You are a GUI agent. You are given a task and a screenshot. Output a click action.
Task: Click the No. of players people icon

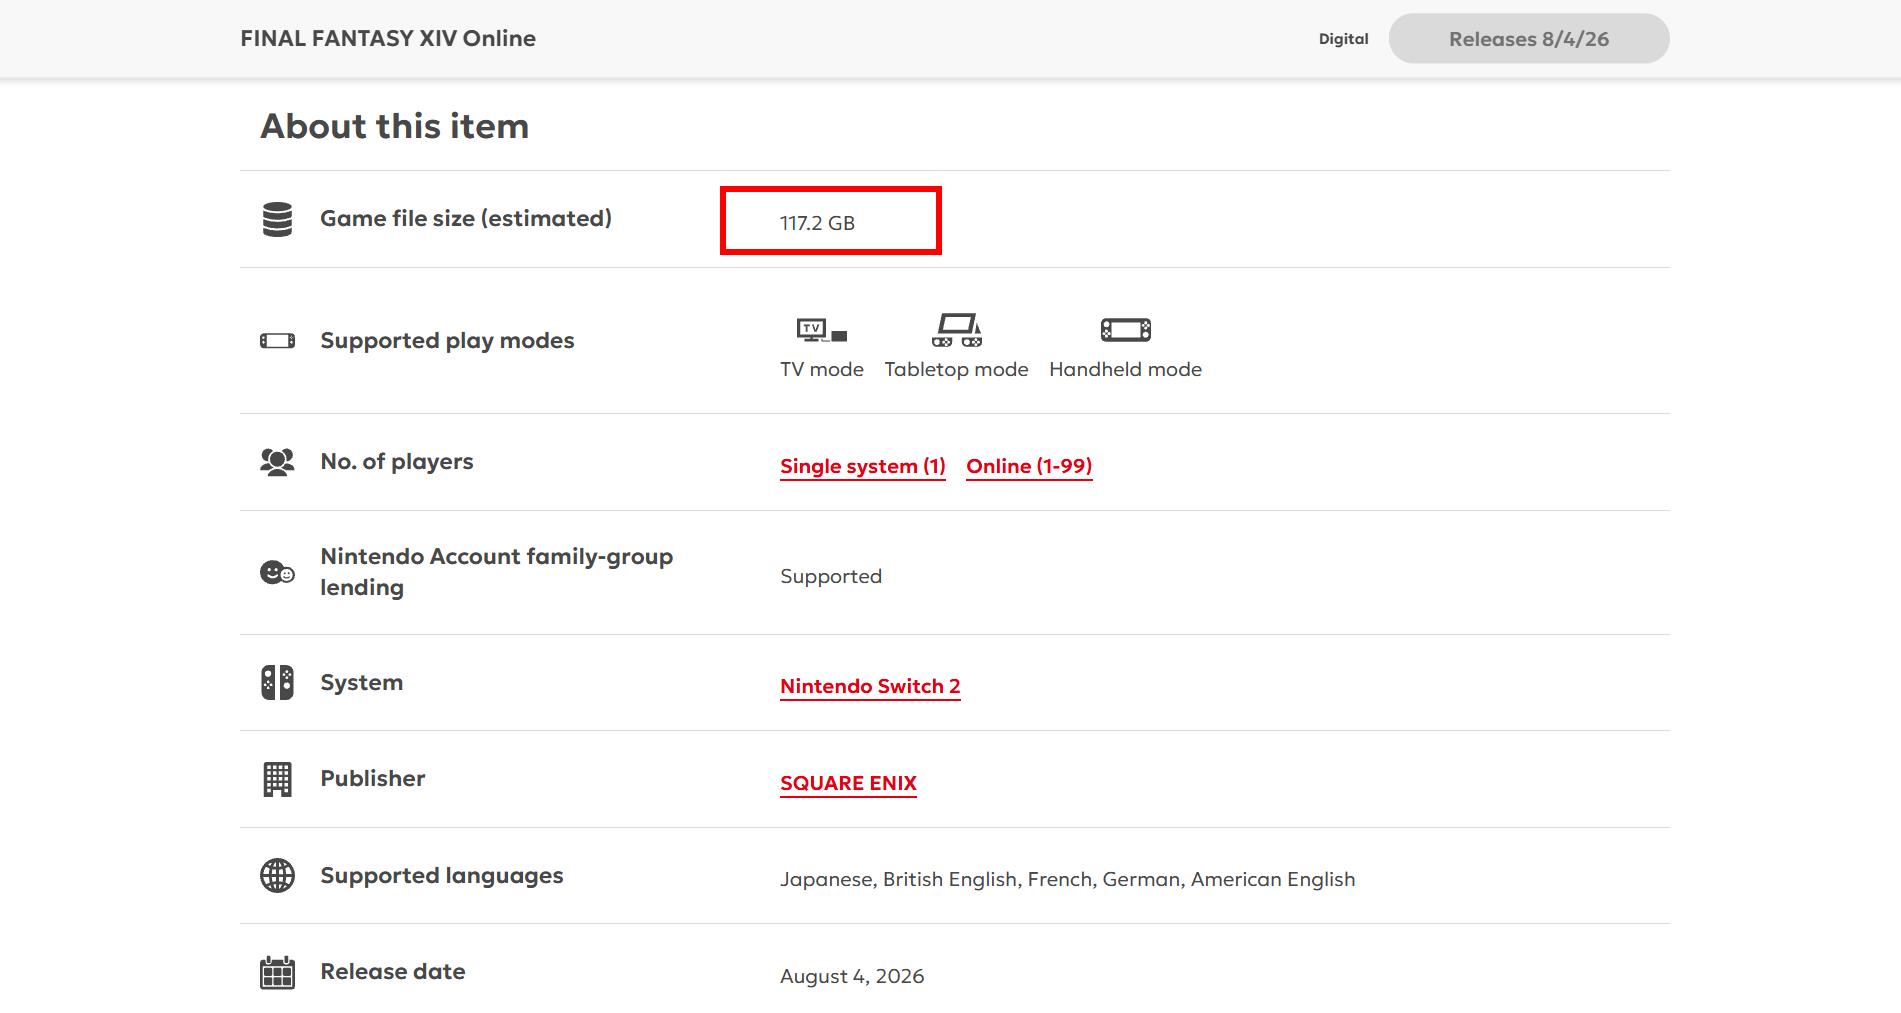[x=277, y=462]
